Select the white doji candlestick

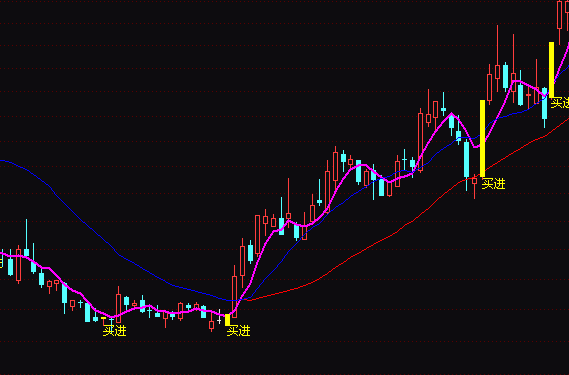tap(219, 317)
